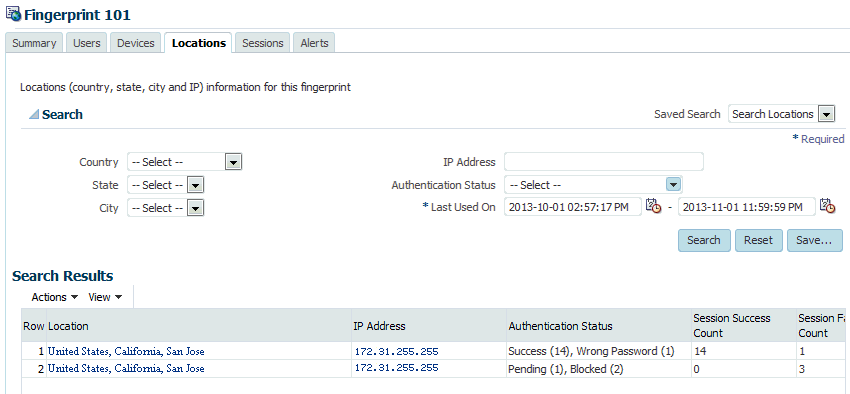This screenshot has height=394, width=850.
Task: Sort by Session Success Count column header
Action: [x=744, y=326]
